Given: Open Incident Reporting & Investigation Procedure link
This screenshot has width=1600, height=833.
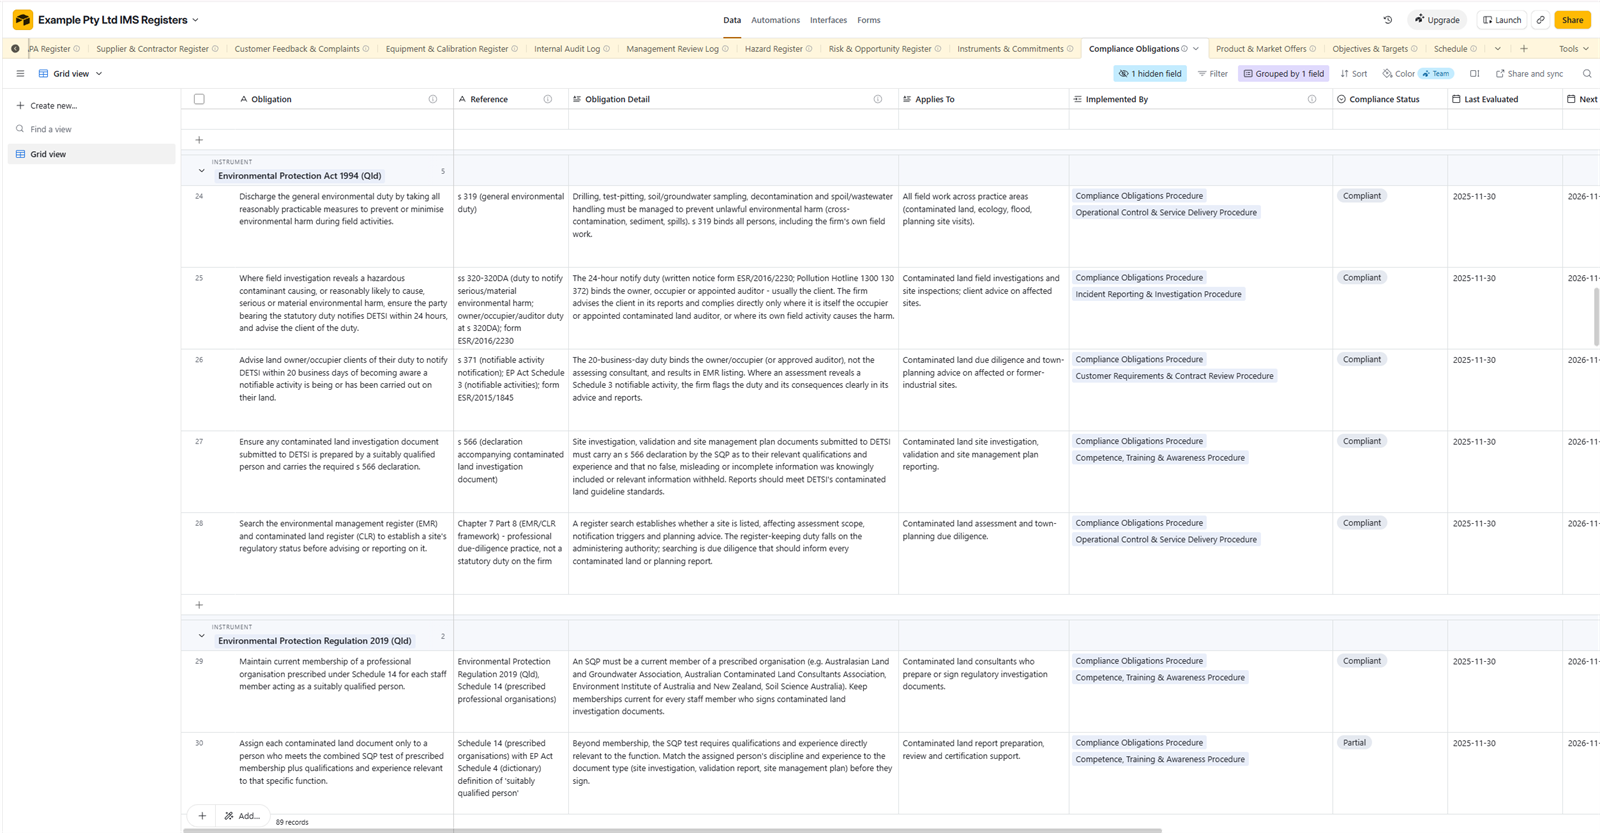Looking at the screenshot, I should pyautogui.click(x=1158, y=294).
